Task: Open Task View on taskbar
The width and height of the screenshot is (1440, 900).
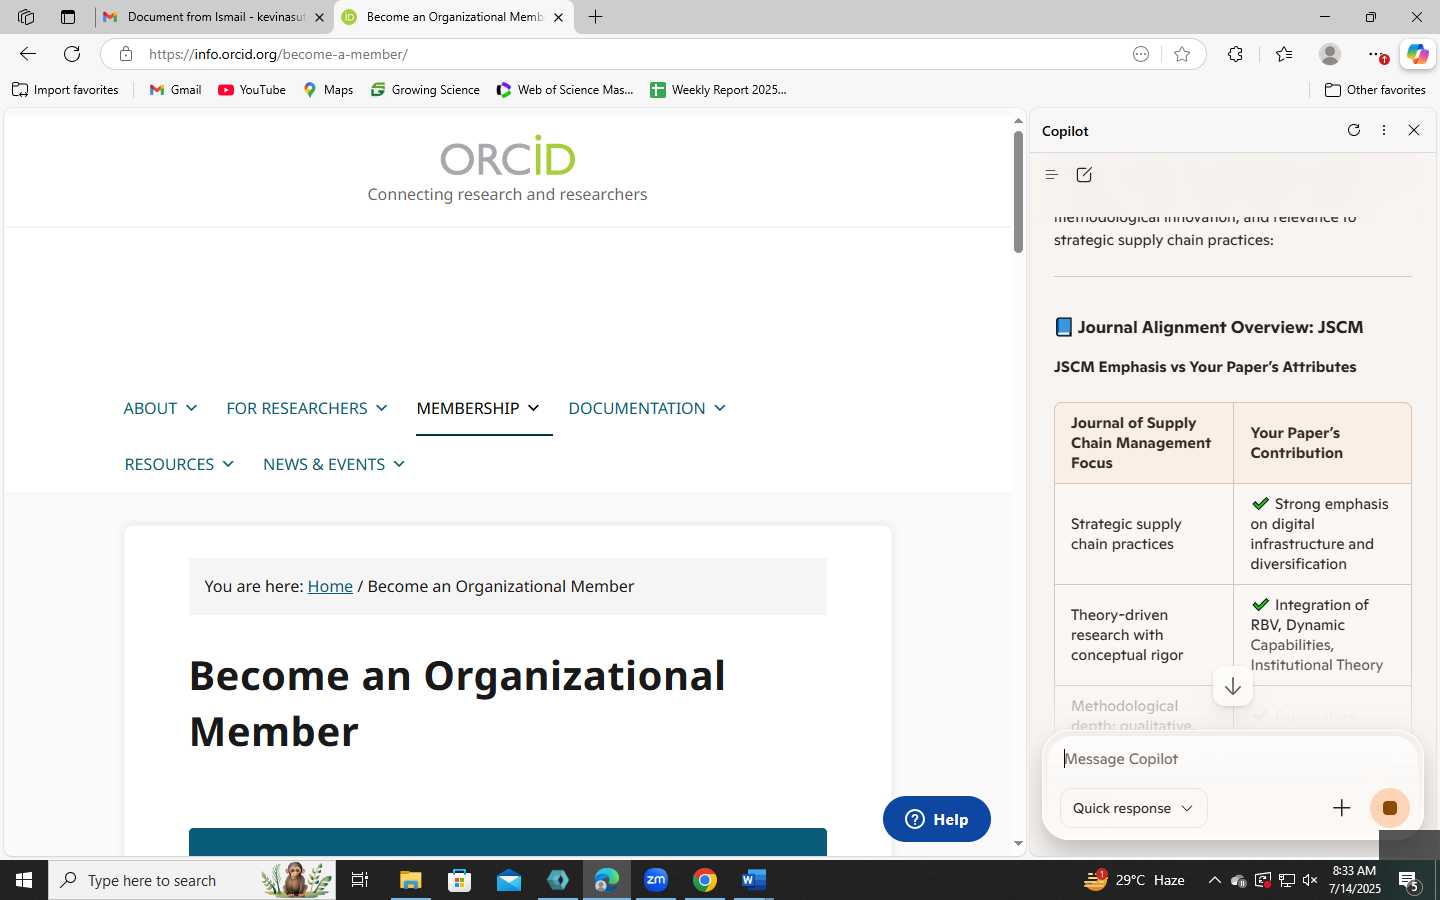Action: (360, 880)
